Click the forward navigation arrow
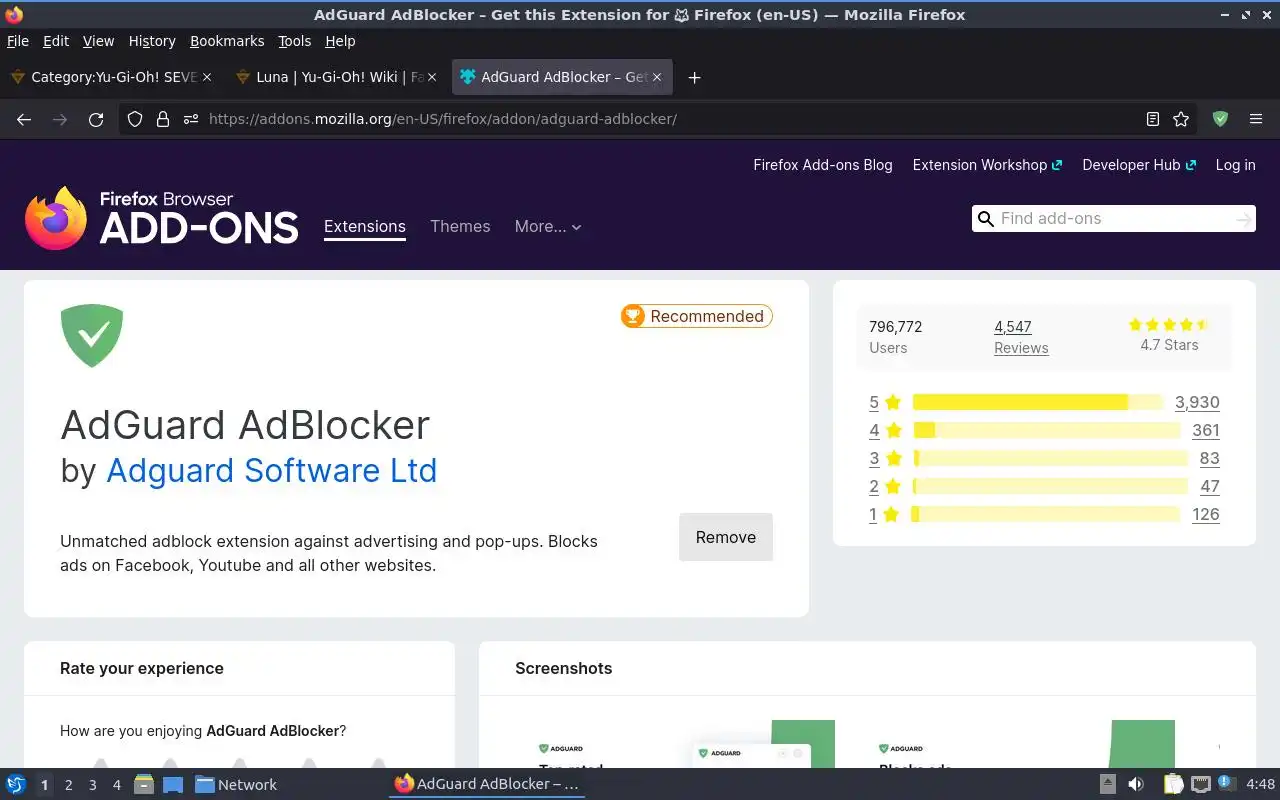Image resolution: width=1280 pixels, height=800 pixels. (x=60, y=119)
